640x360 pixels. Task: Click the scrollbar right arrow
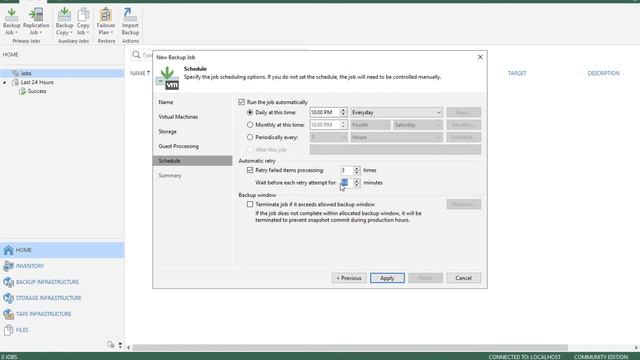[x=636, y=348]
